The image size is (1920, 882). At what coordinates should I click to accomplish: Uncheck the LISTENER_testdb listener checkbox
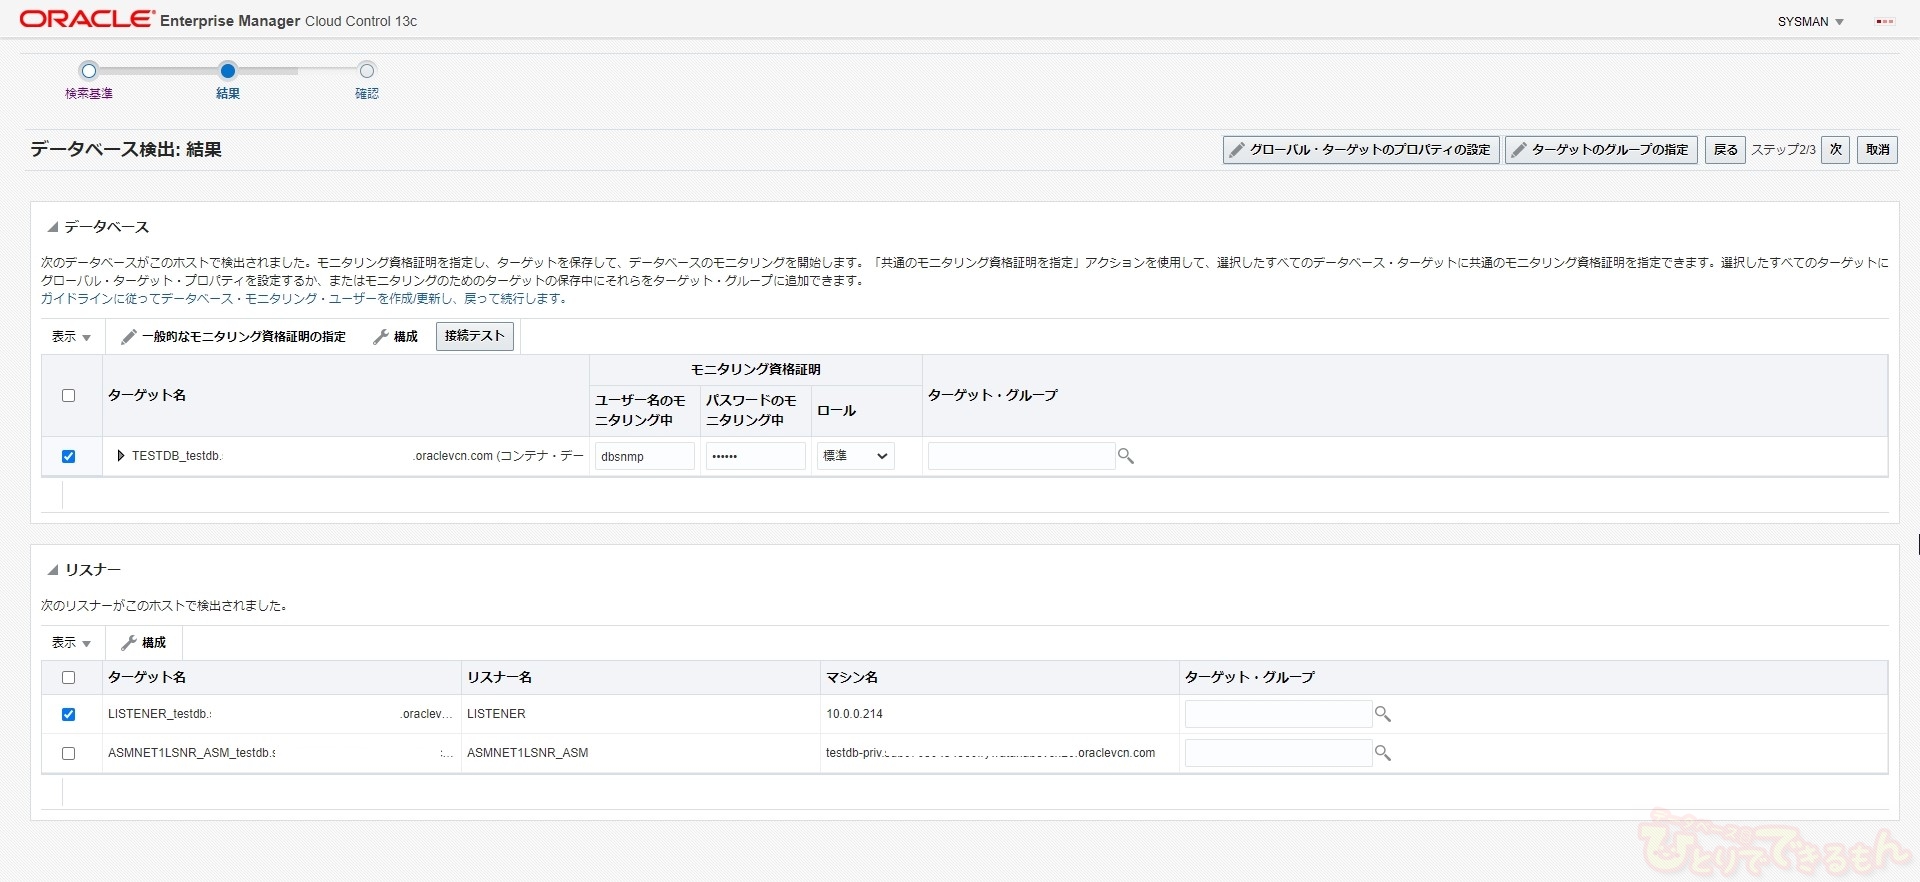click(x=69, y=715)
